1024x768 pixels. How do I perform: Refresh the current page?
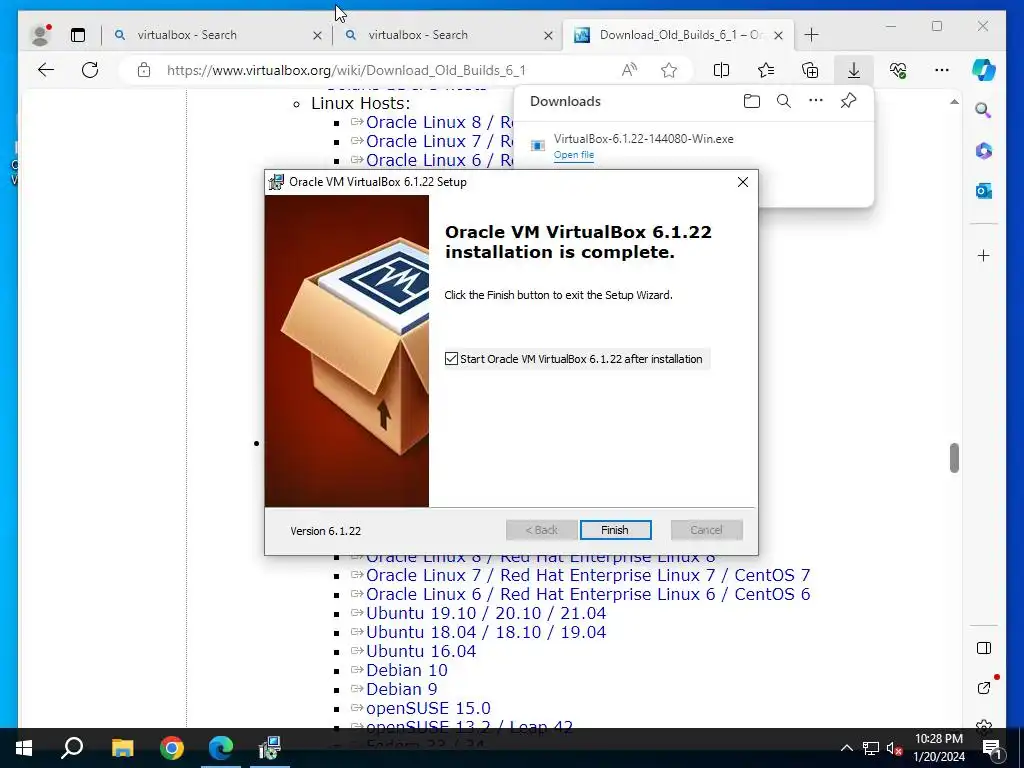pos(90,70)
